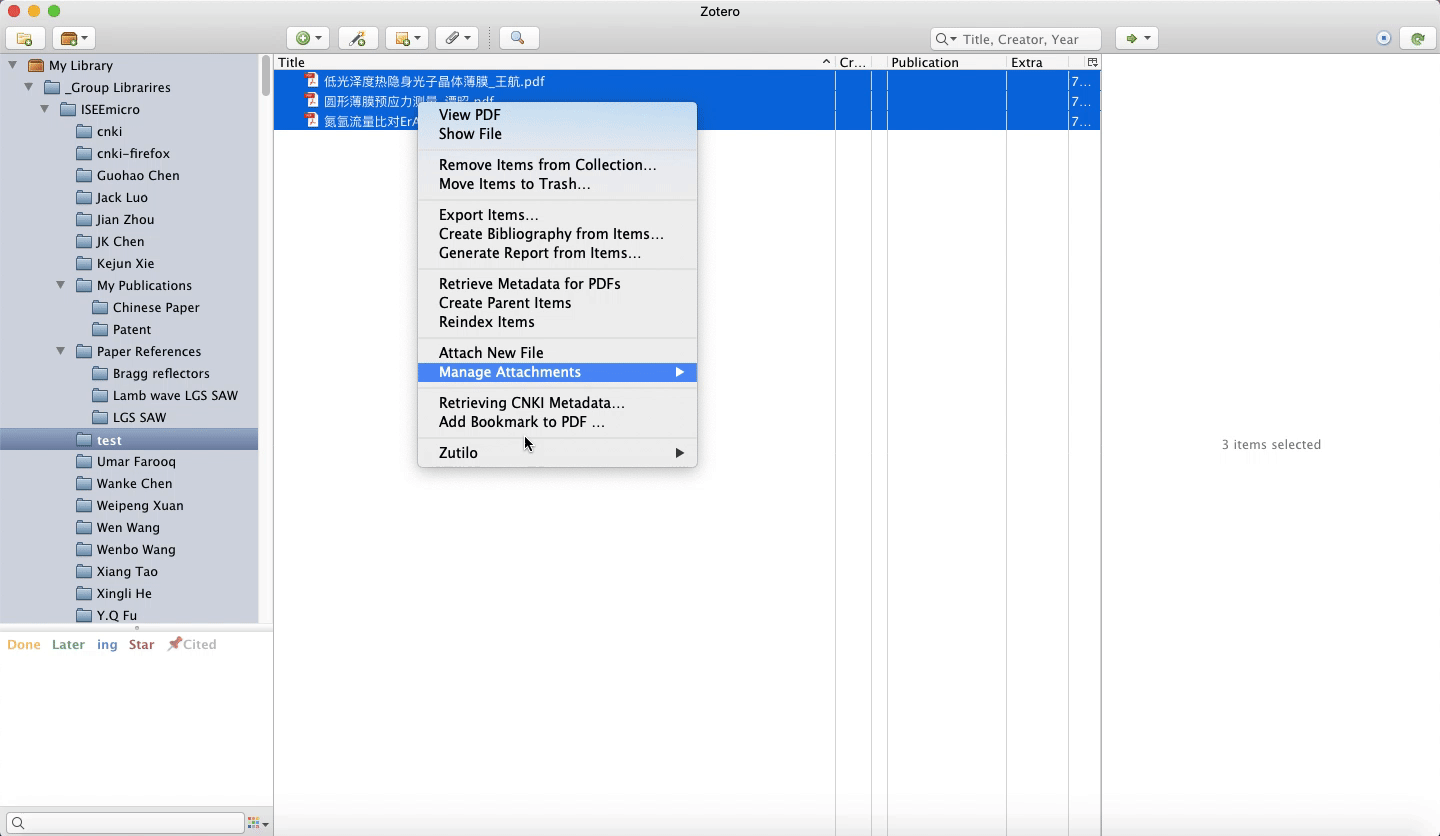Select the Kejun Xie collection
The height and width of the screenshot is (836, 1440).
coord(125,263)
